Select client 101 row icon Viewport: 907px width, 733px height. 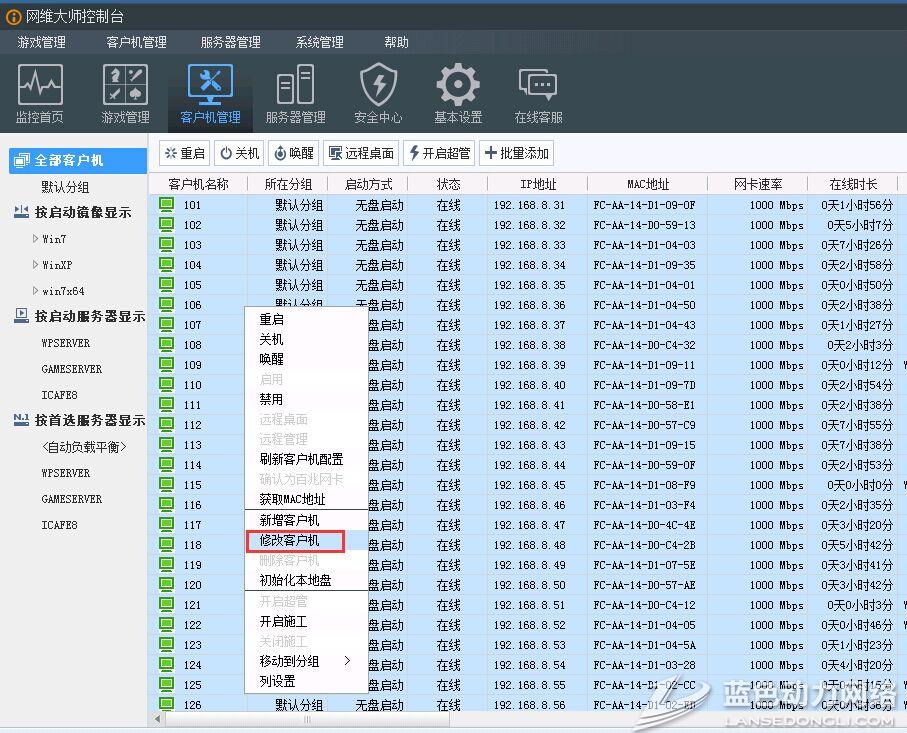(167, 205)
